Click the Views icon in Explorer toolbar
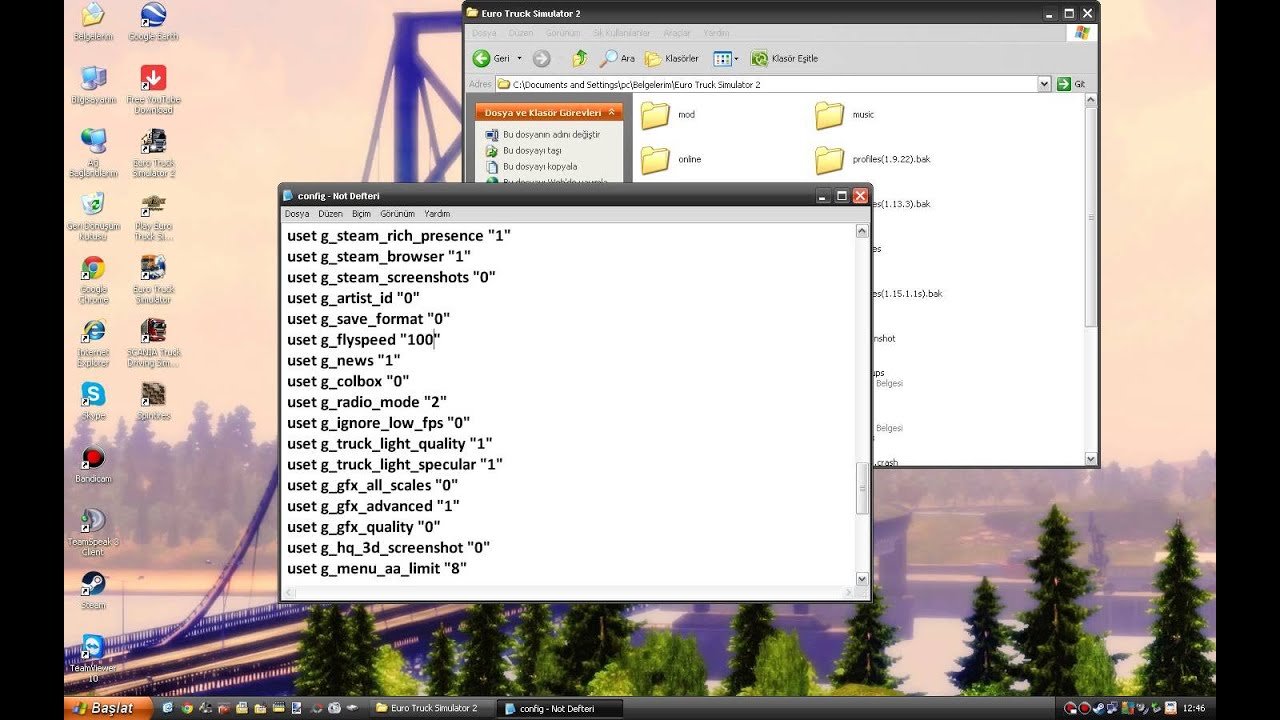Screen dimensions: 1280x720 click(x=722, y=58)
